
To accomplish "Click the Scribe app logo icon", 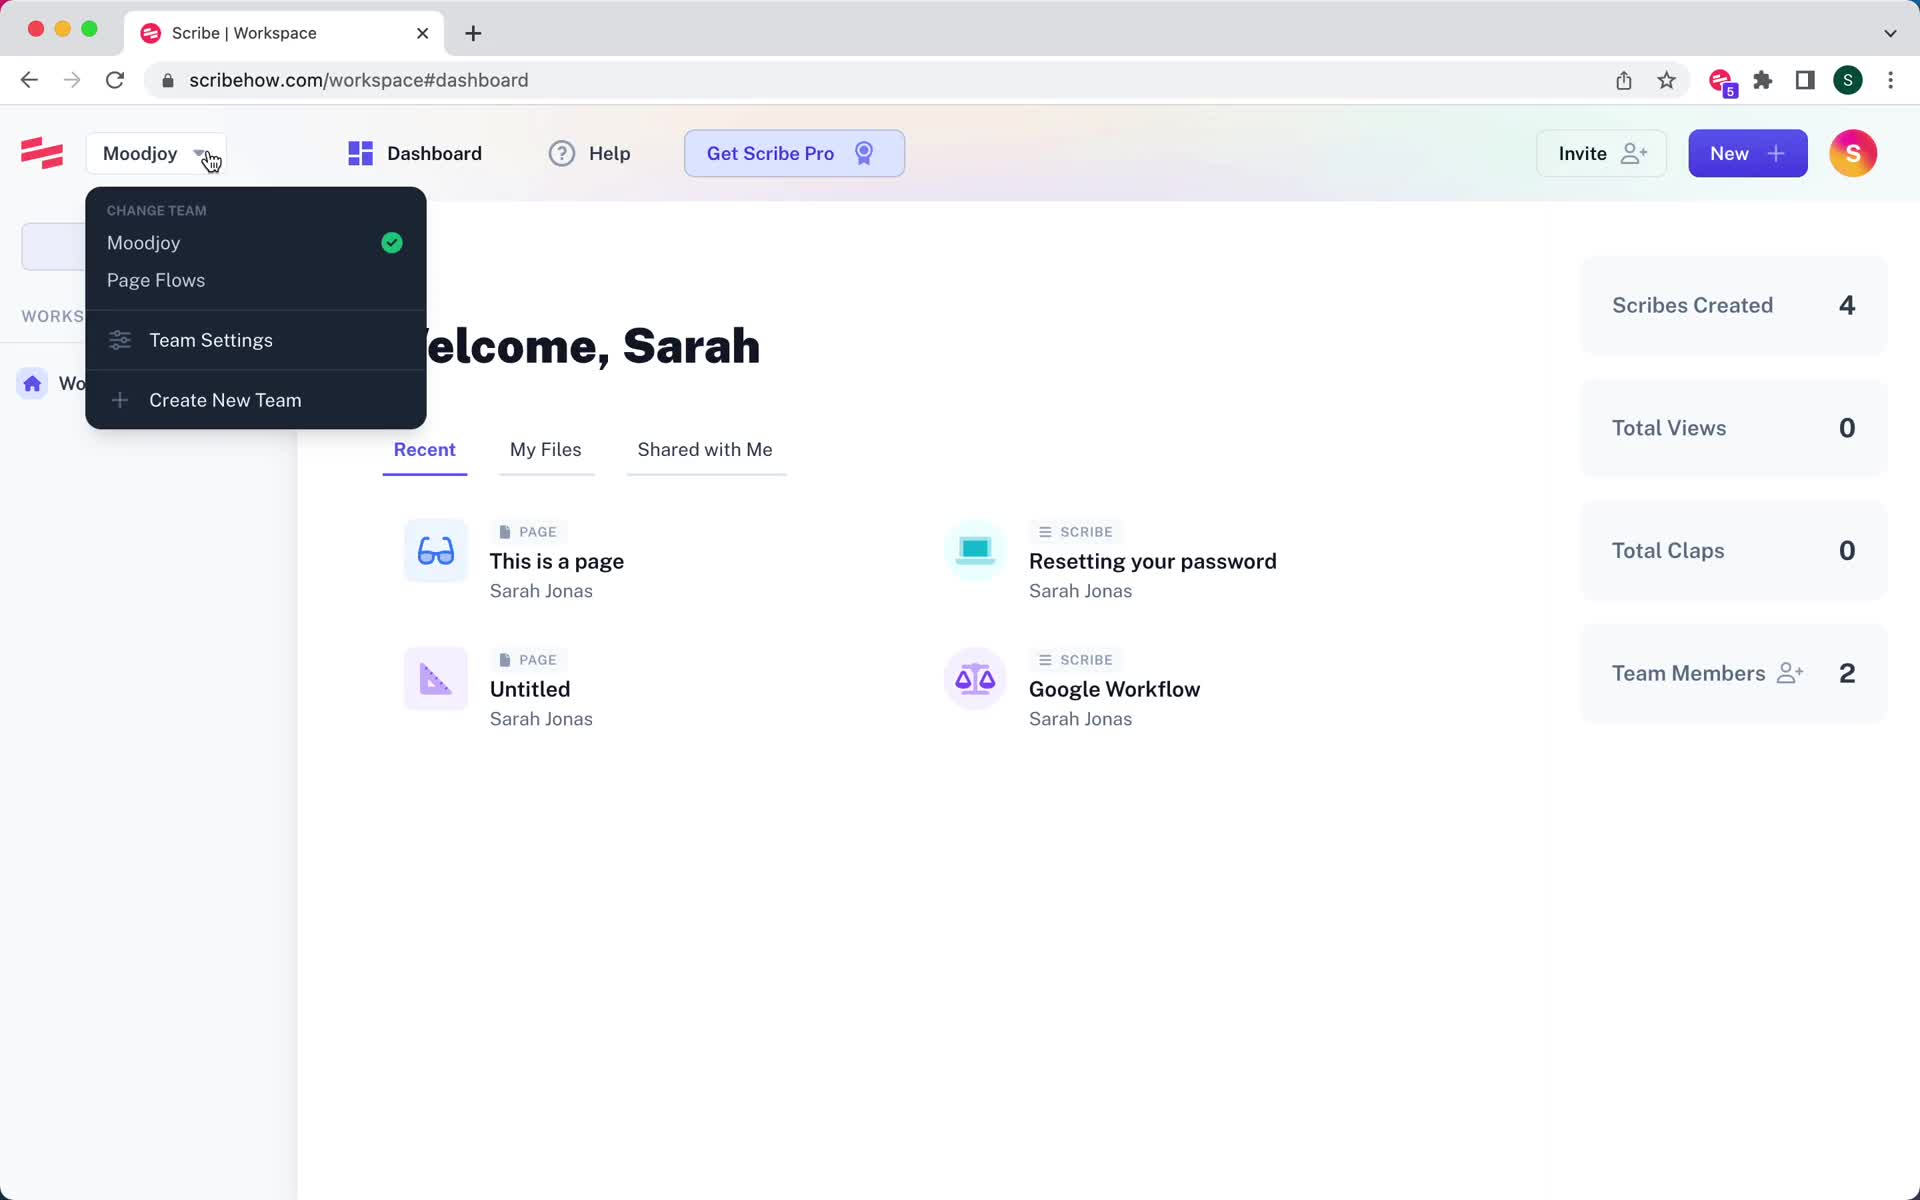I will pos(40,153).
